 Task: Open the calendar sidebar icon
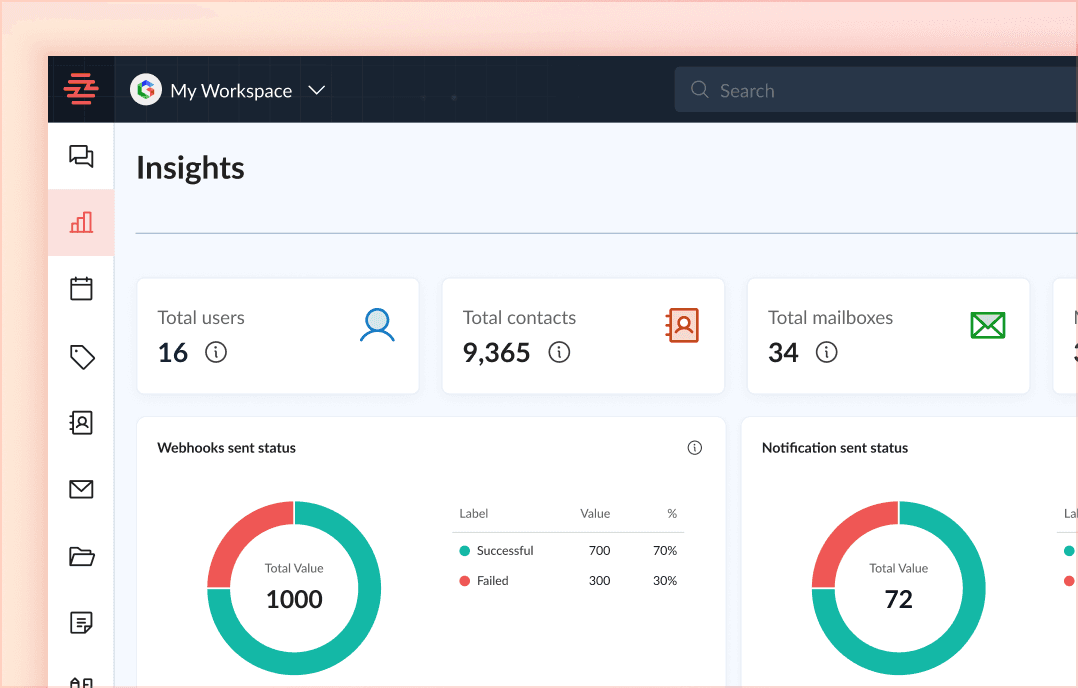coord(81,288)
